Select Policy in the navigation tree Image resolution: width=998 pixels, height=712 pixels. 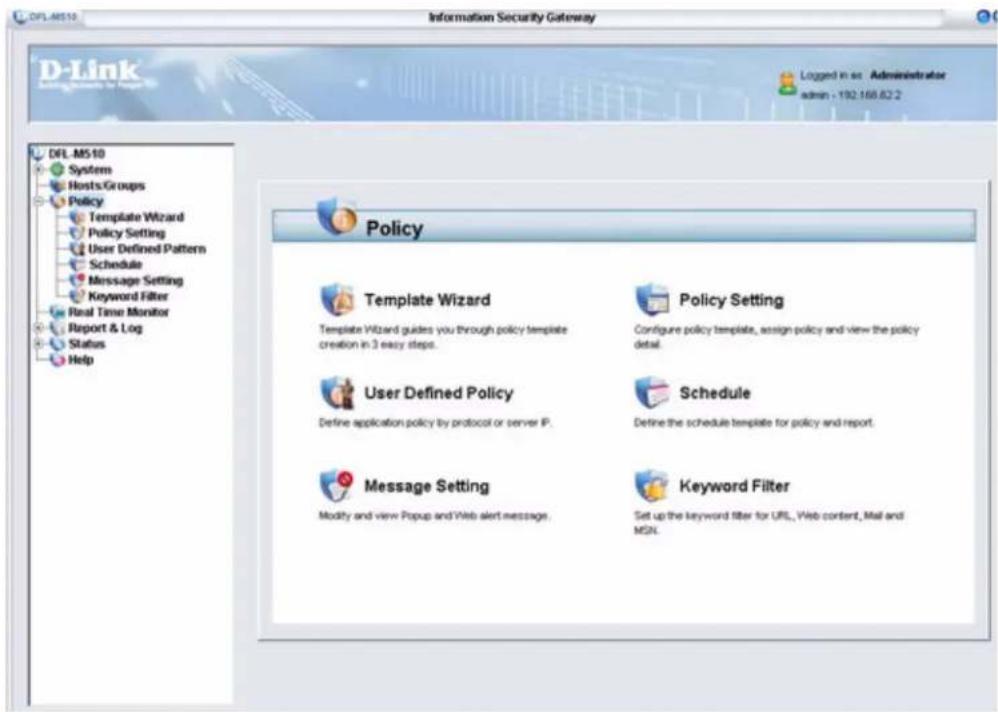click(x=85, y=202)
